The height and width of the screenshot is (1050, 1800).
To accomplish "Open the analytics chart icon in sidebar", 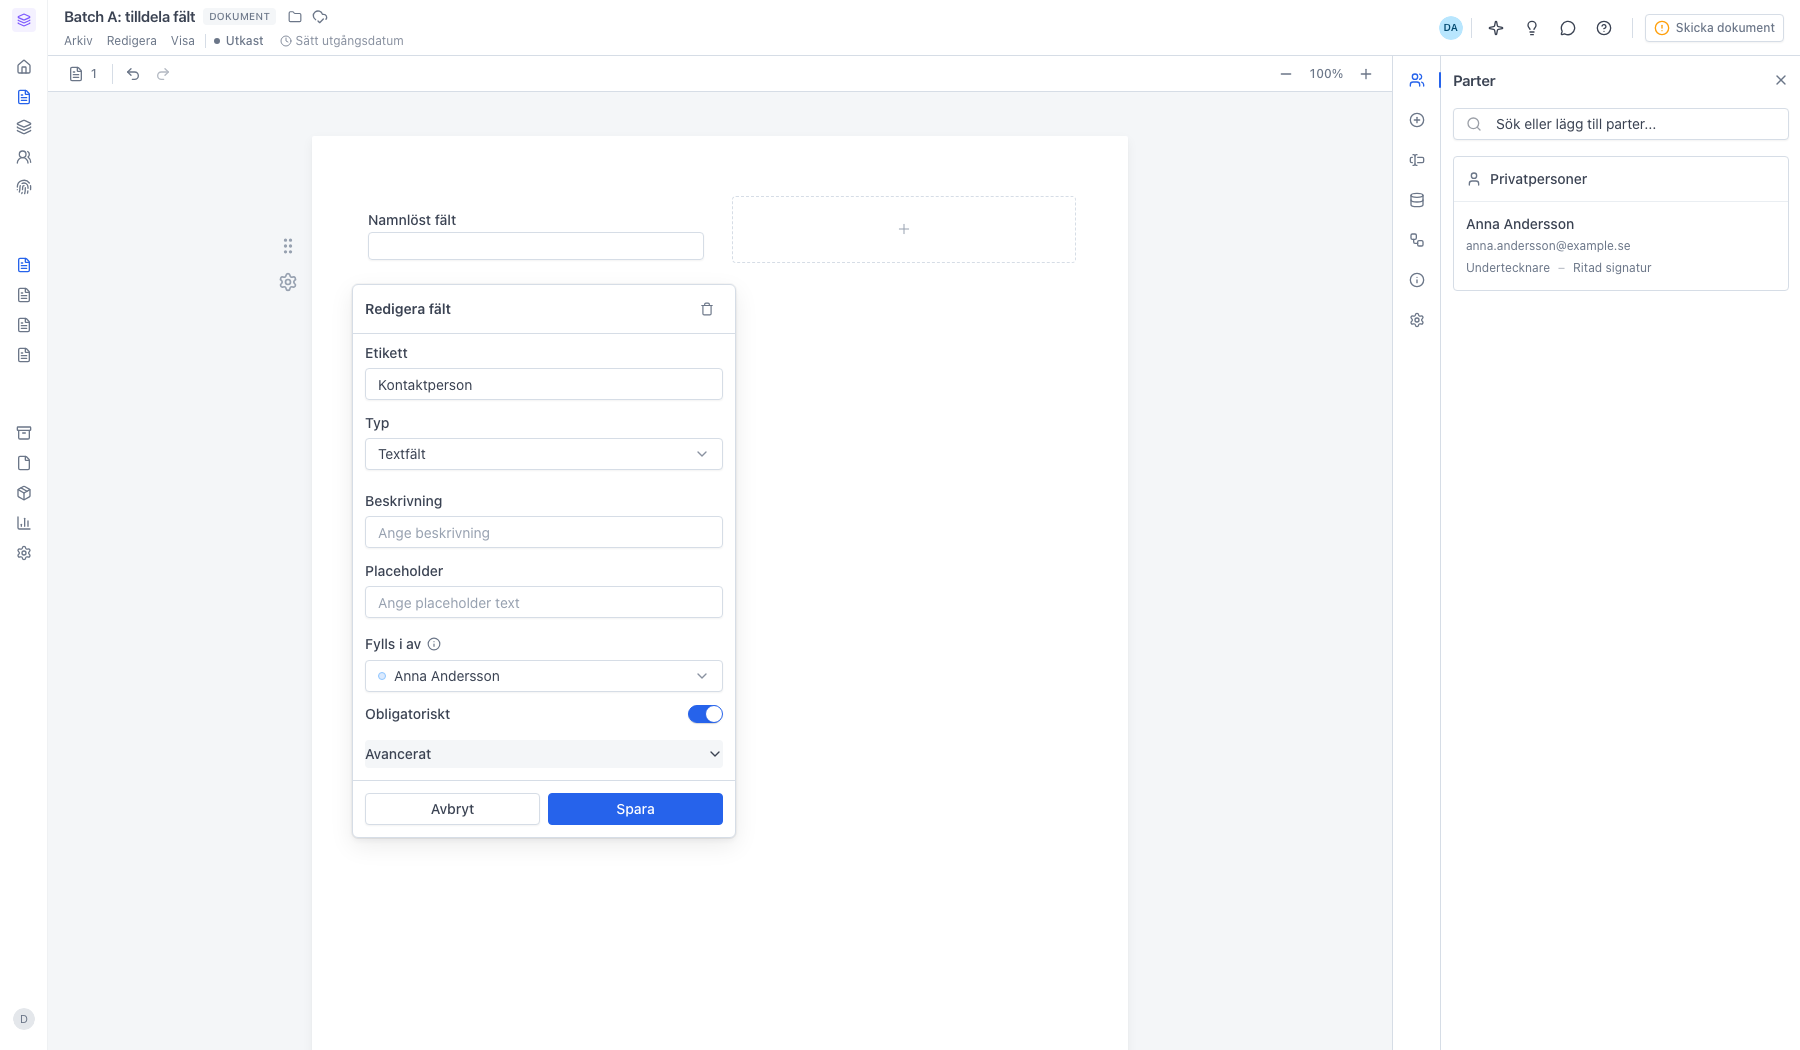I will coord(24,523).
